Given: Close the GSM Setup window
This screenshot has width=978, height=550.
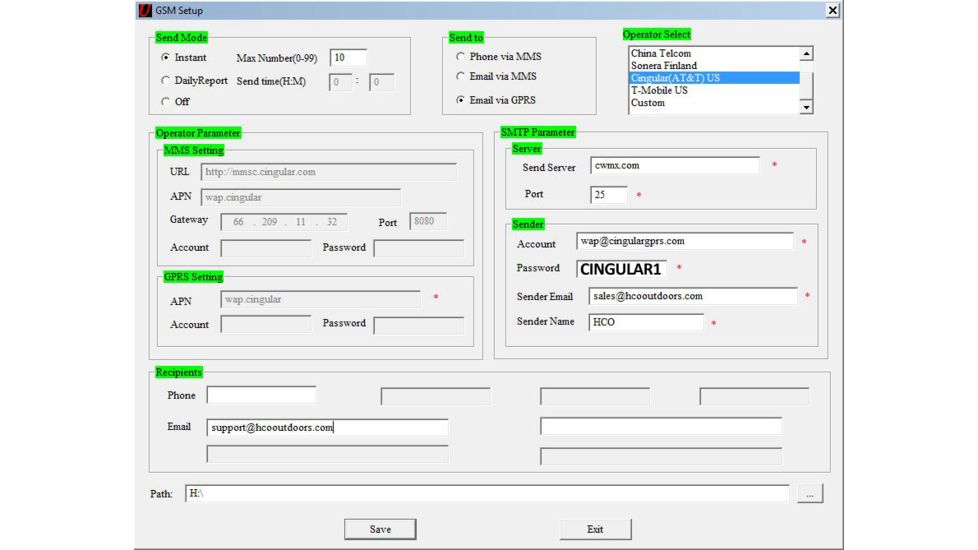Looking at the screenshot, I should tap(833, 10).
